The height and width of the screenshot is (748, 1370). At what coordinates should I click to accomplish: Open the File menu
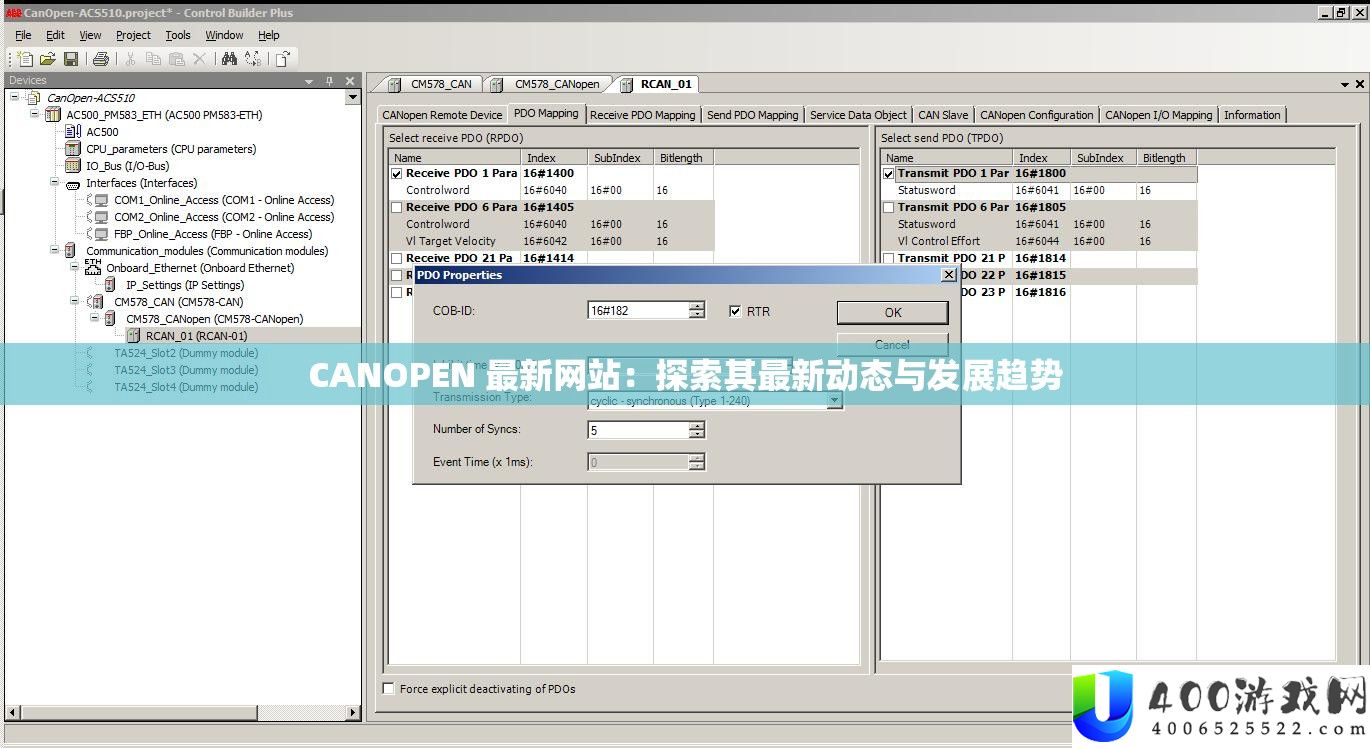pos(23,35)
